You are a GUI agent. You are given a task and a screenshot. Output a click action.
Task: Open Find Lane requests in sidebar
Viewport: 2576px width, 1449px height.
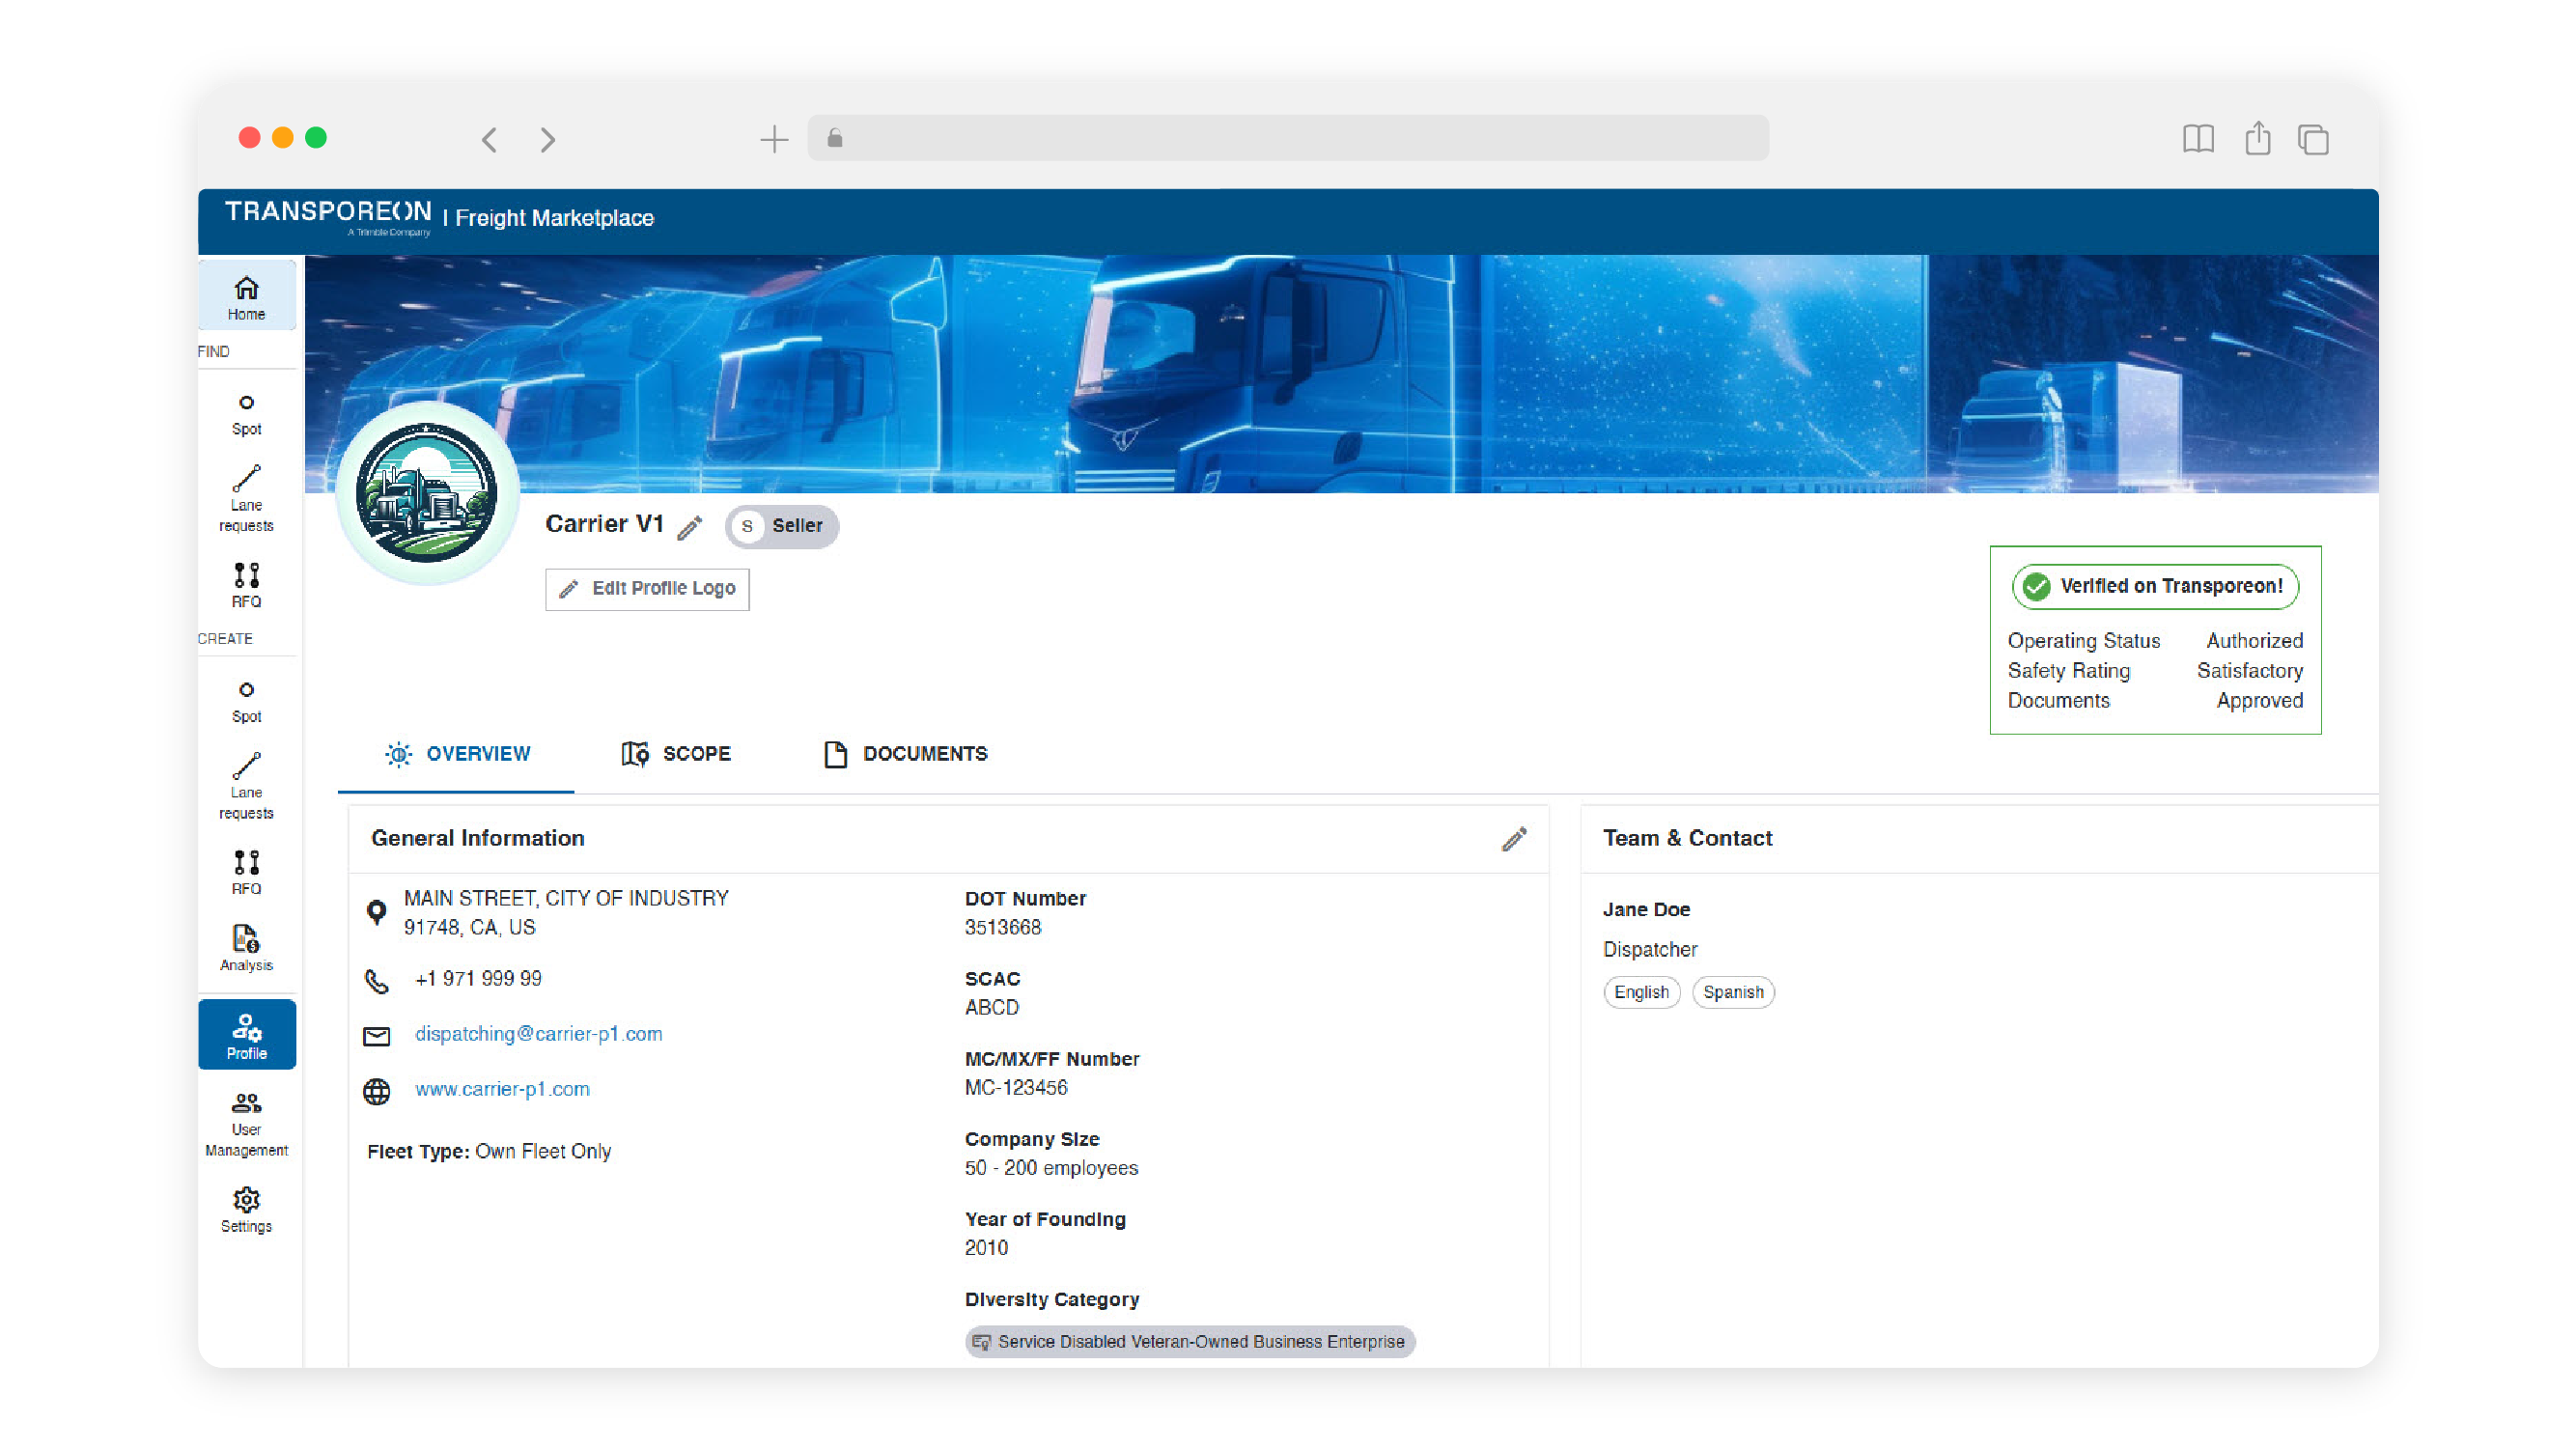pos(246,497)
